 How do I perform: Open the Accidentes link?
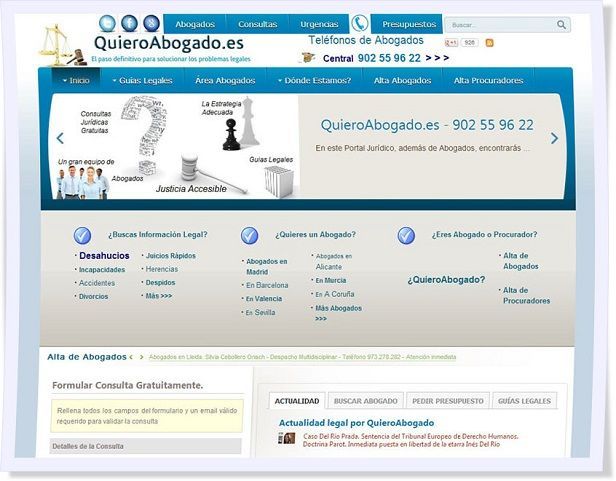pos(97,283)
